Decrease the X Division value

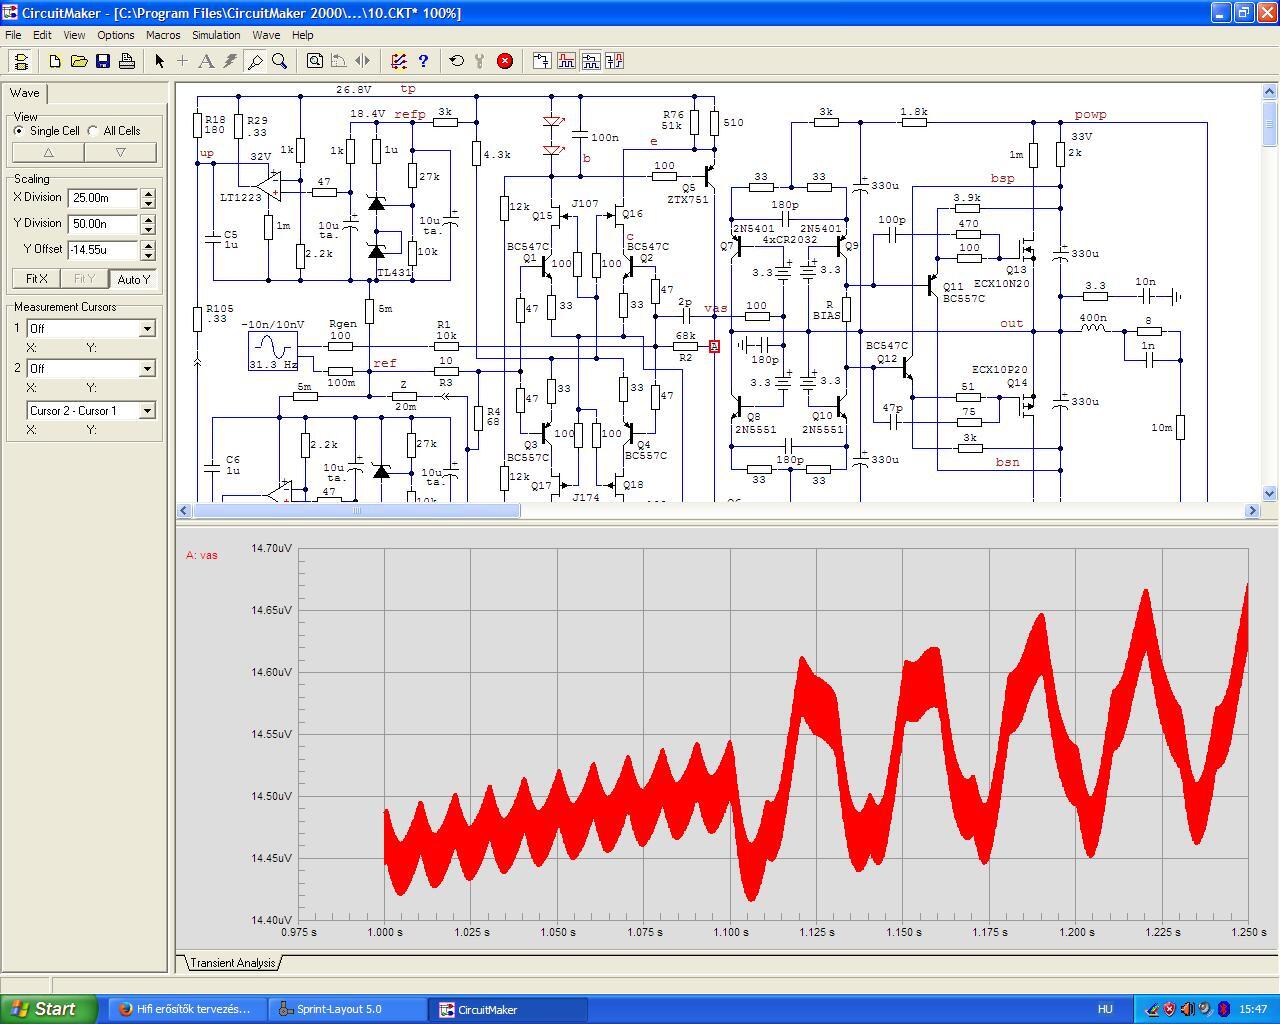pyautogui.click(x=148, y=203)
